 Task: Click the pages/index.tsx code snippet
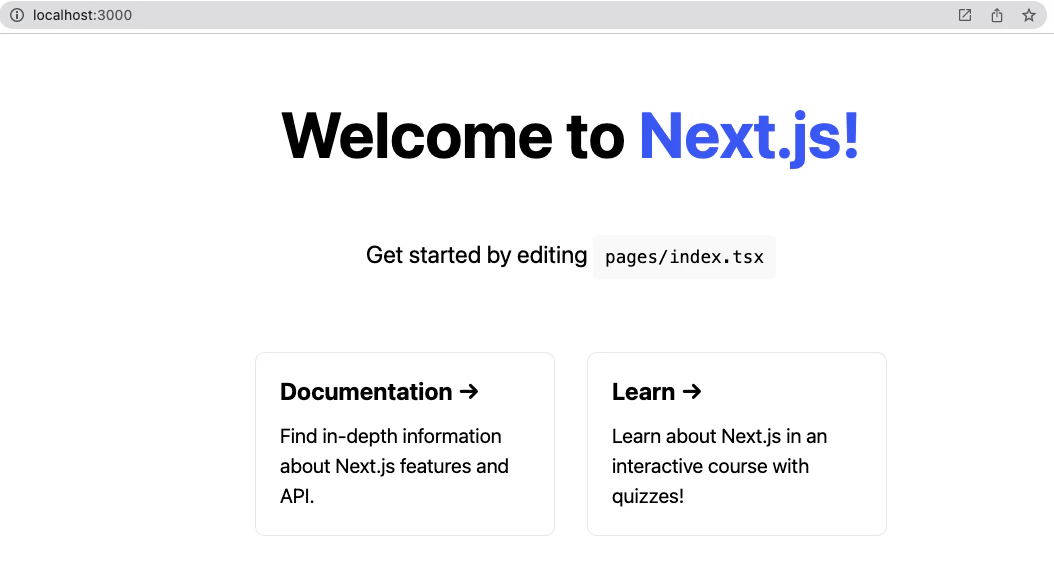684,257
